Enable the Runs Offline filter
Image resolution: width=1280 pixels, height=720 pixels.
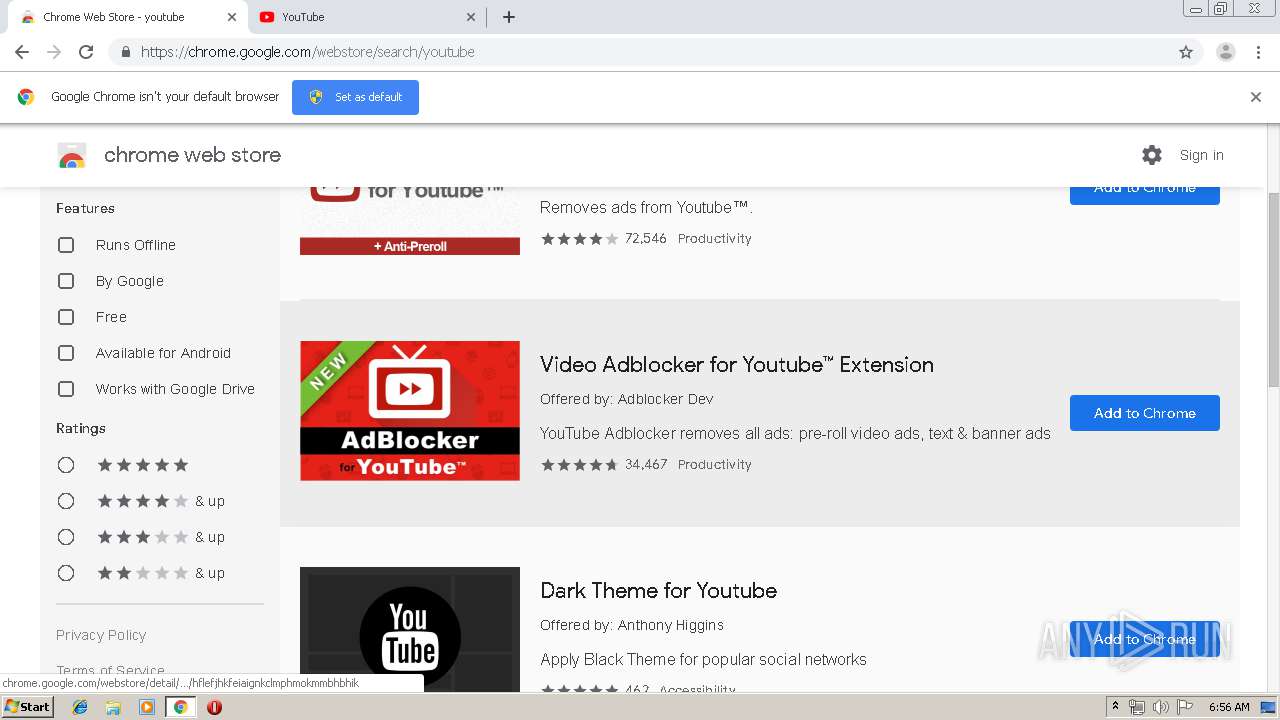[x=66, y=245]
